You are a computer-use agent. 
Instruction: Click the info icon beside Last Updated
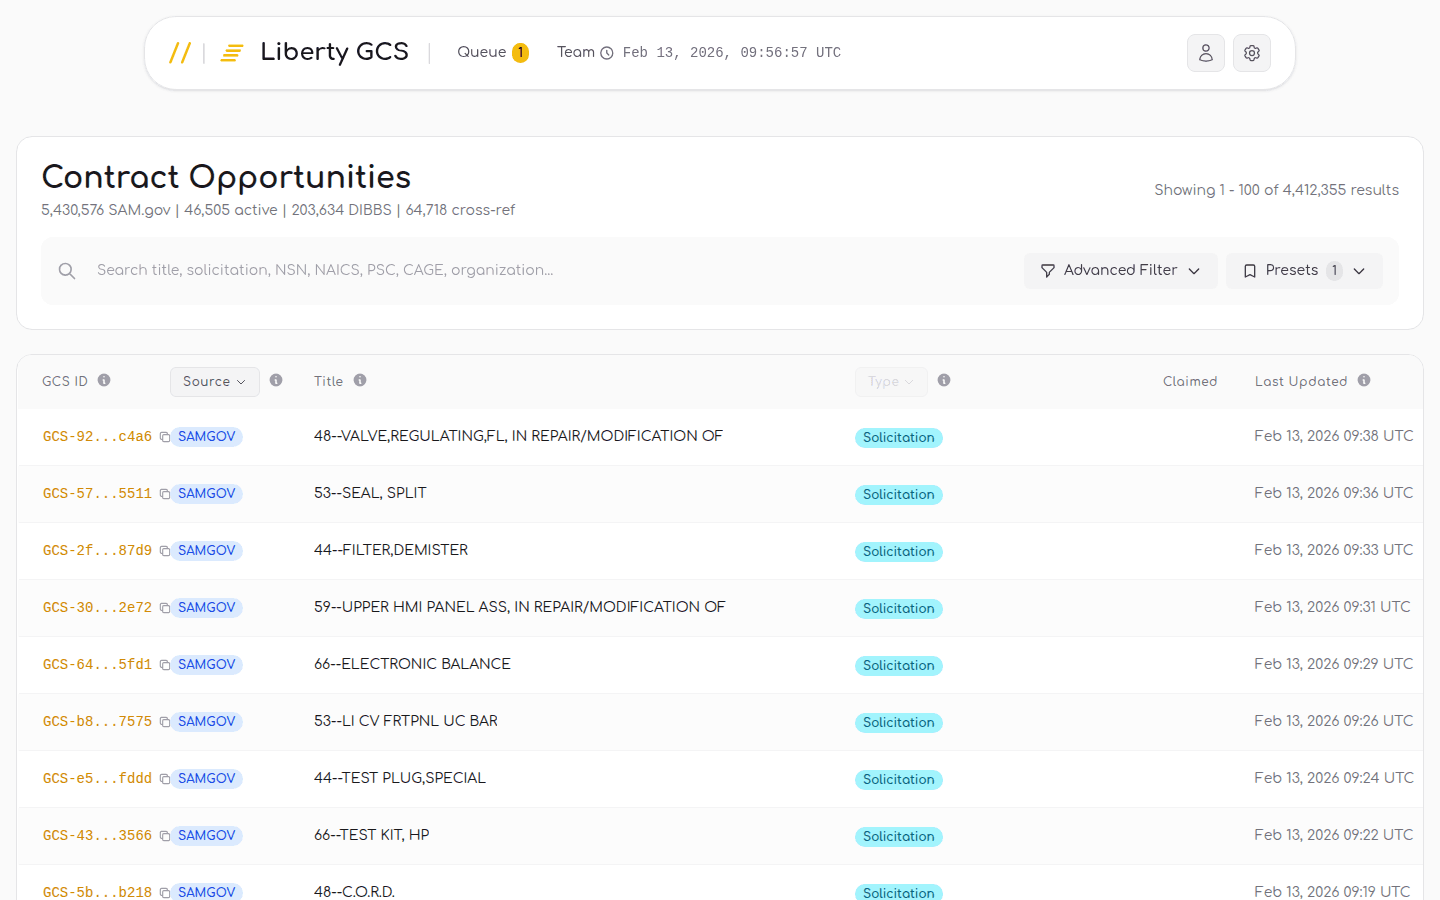pos(1364,380)
